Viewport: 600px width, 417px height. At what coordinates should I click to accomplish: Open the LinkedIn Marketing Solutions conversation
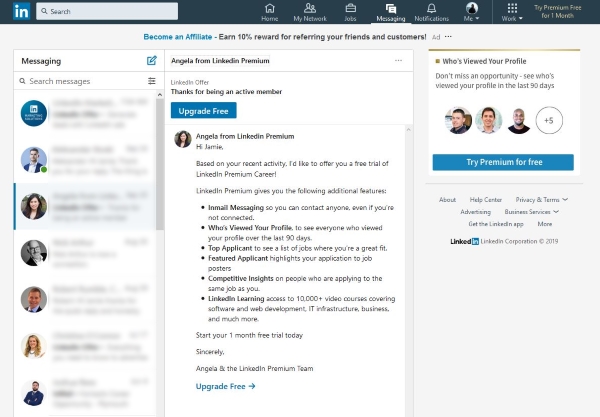click(x=85, y=113)
